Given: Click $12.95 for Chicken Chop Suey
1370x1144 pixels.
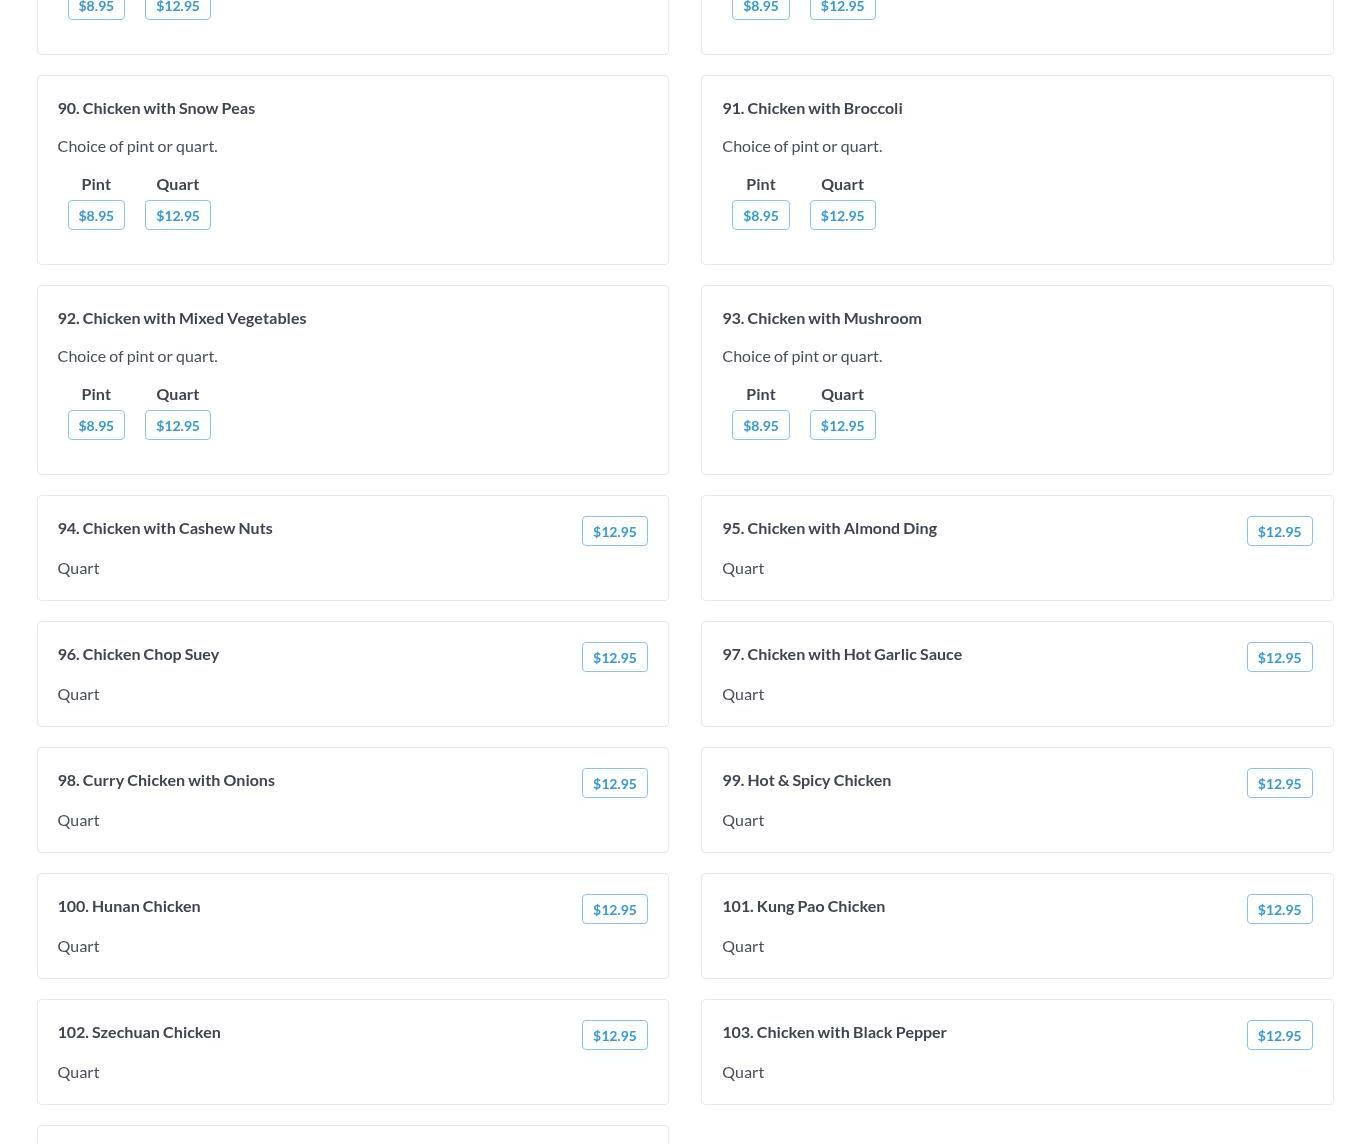Looking at the screenshot, I should (614, 657).
